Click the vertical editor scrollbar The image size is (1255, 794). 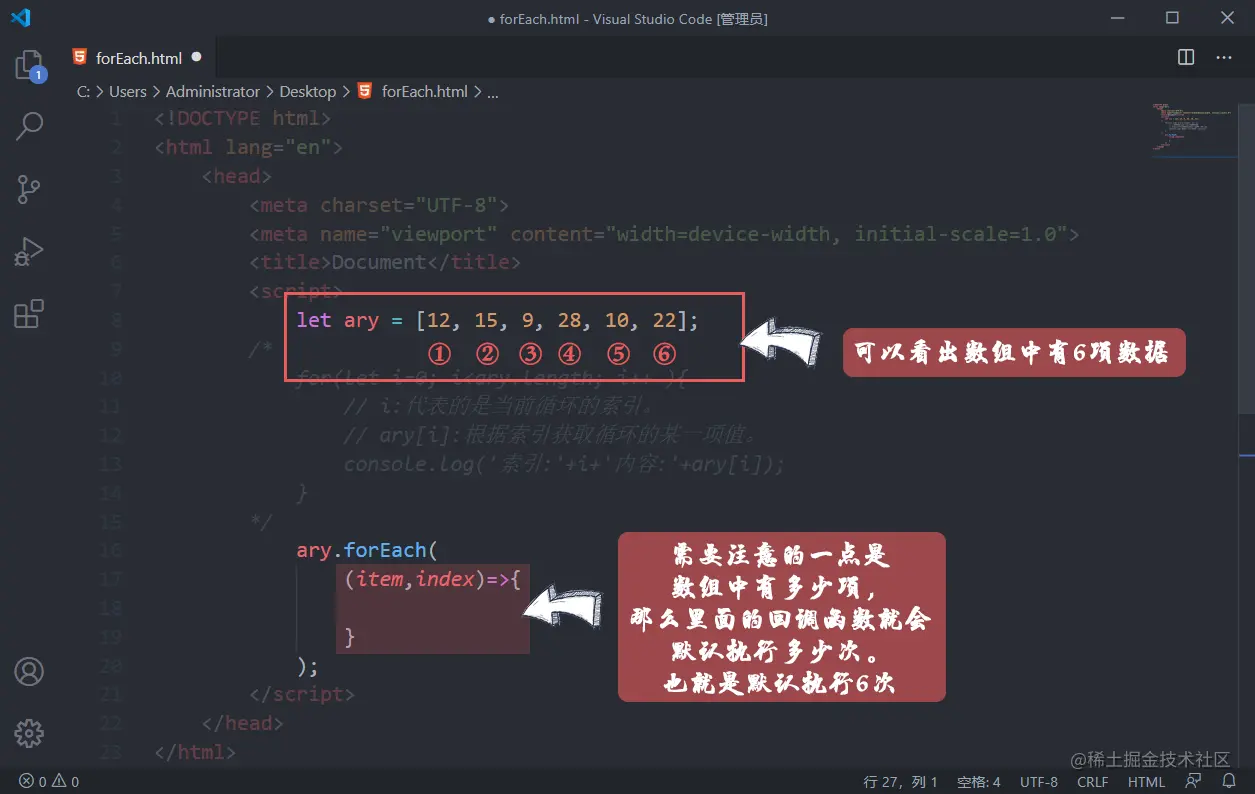coord(1247,257)
